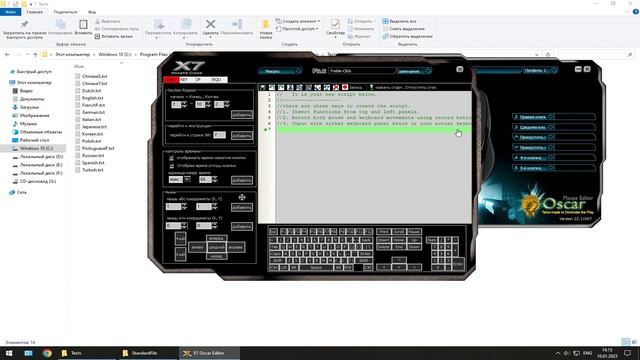This screenshot has height=360, width=640.
Task: Click the go-to-line number input field
Action: click(220, 135)
